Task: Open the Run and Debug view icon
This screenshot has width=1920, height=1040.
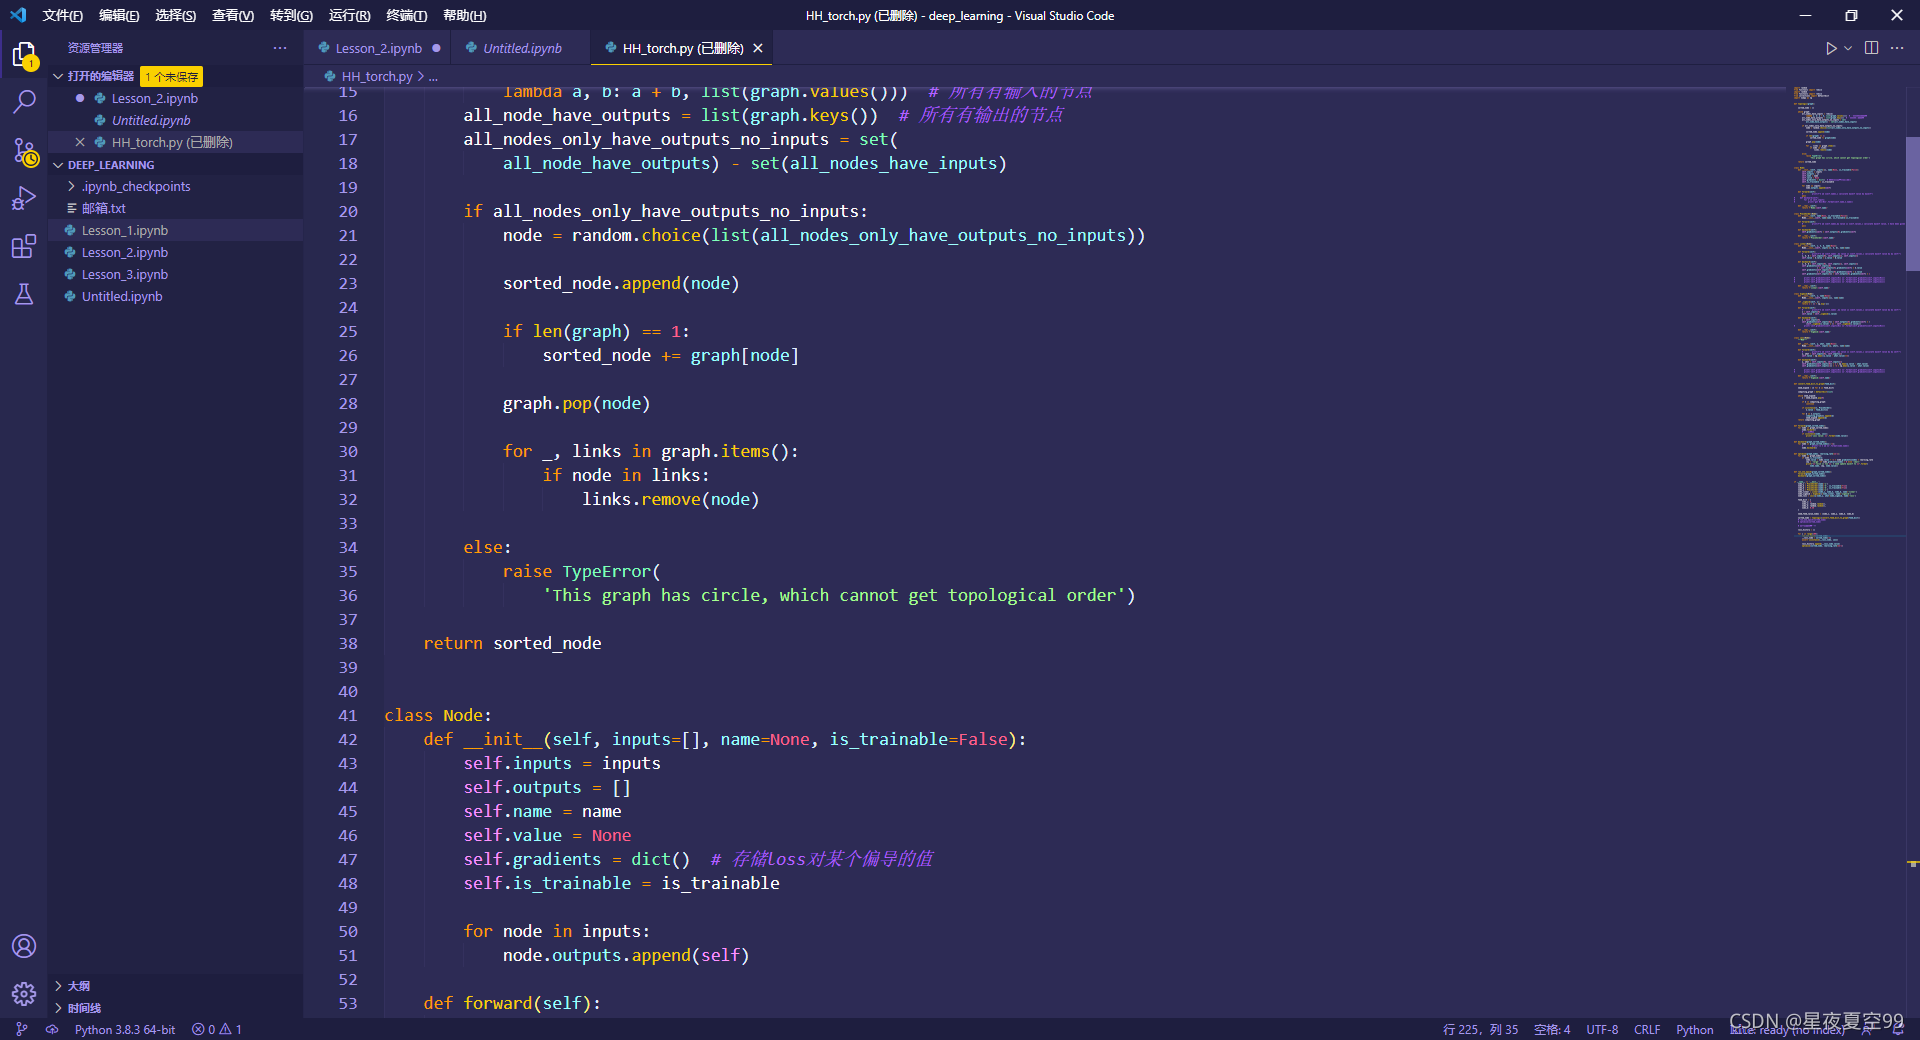Action: click(x=24, y=199)
